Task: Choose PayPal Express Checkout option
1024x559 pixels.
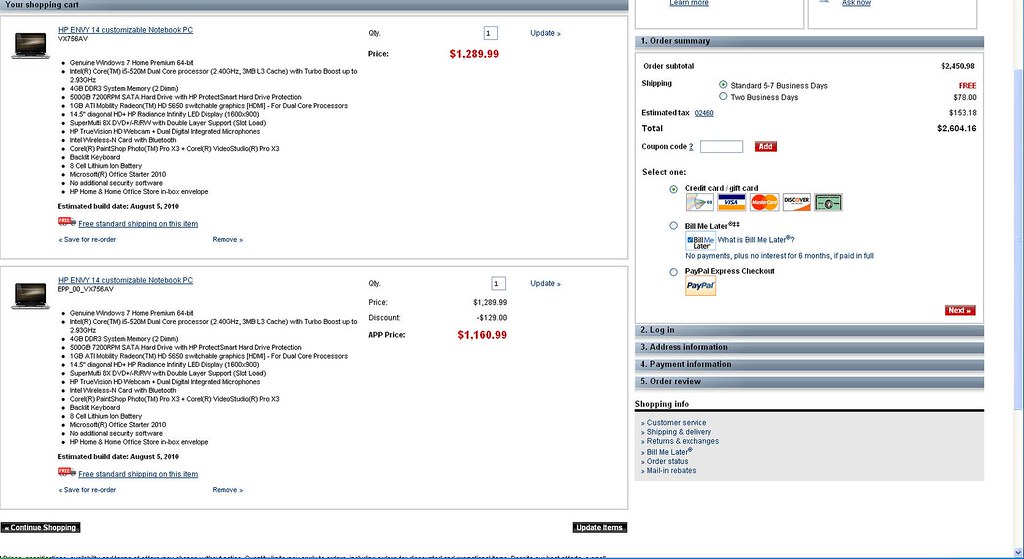Action: click(x=673, y=272)
